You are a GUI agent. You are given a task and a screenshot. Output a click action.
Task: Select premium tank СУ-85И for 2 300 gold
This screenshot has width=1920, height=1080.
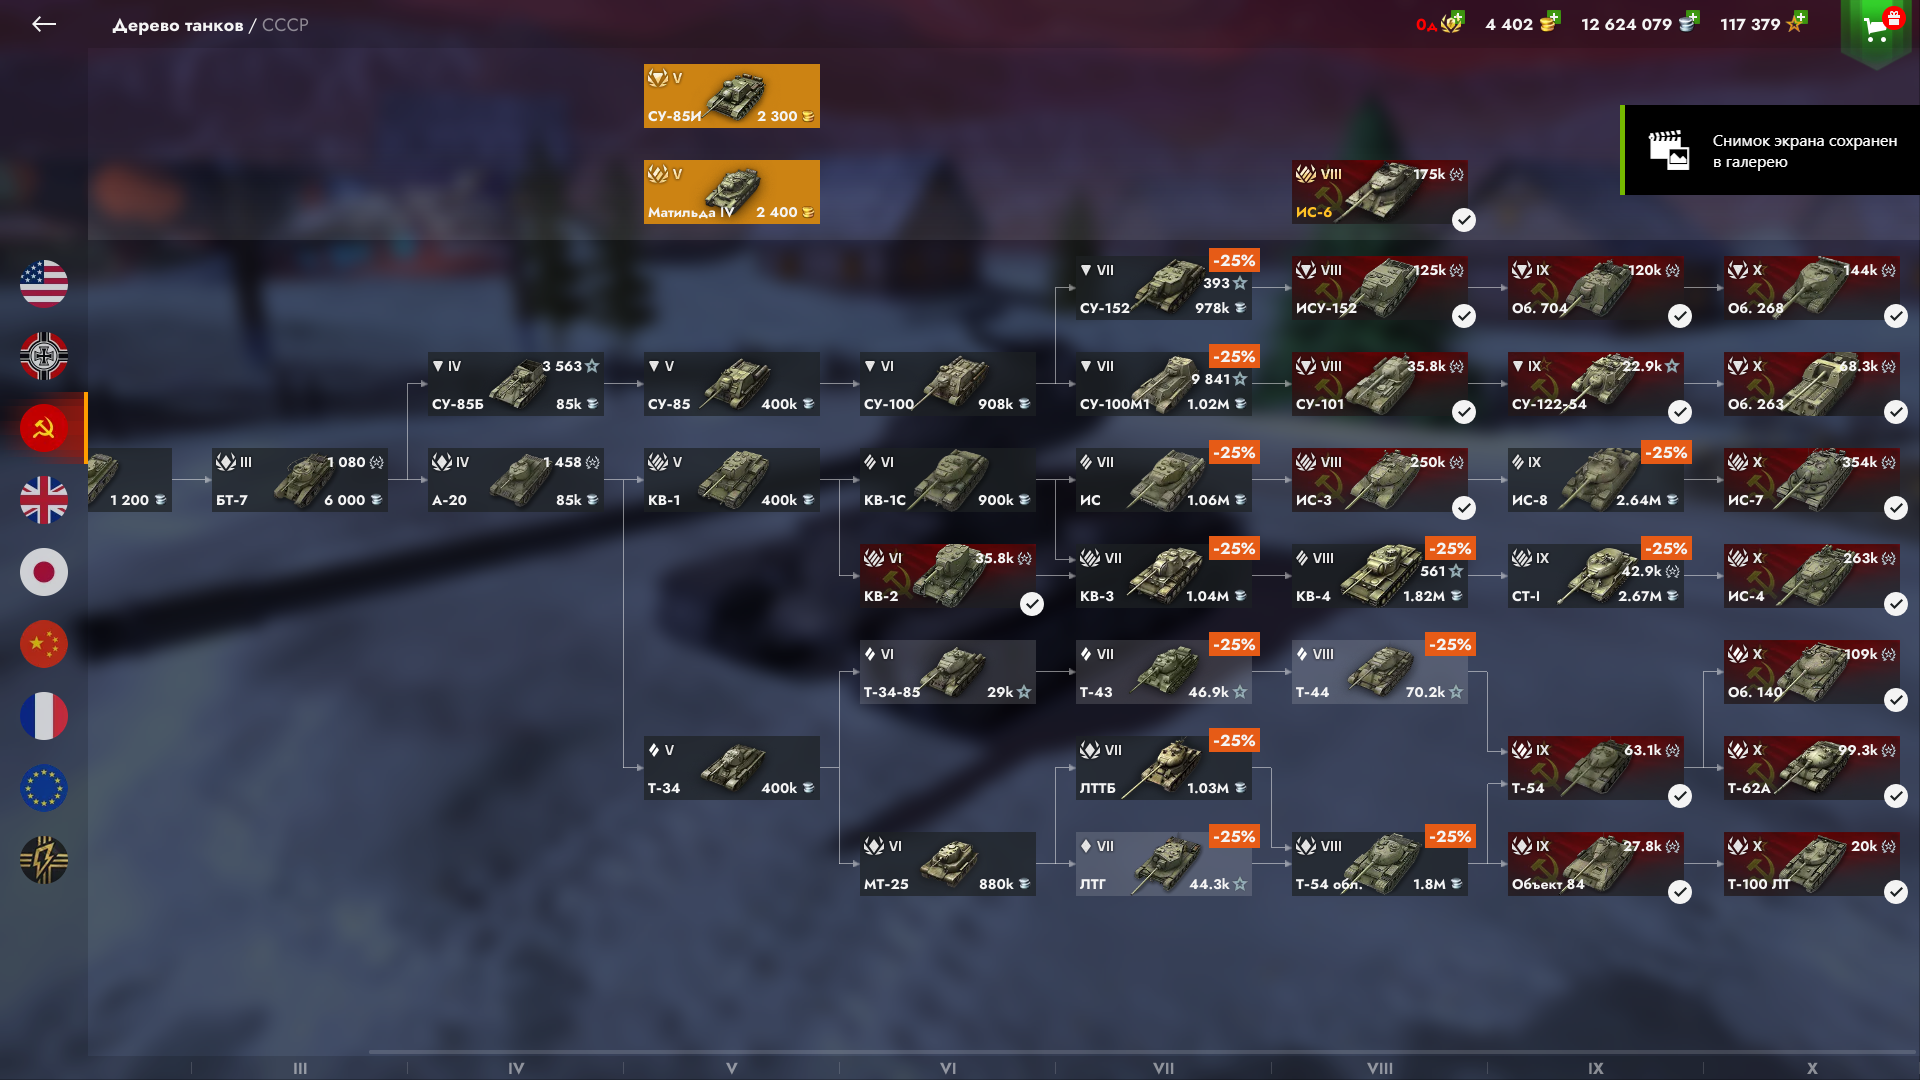click(732, 96)
